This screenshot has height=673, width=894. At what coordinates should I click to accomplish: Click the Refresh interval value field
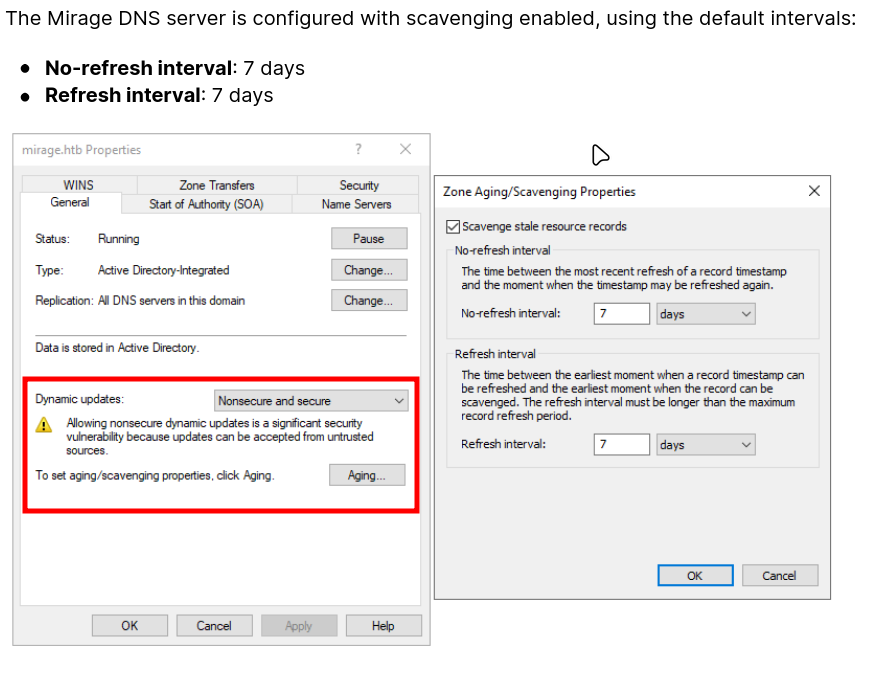point(622,445)
